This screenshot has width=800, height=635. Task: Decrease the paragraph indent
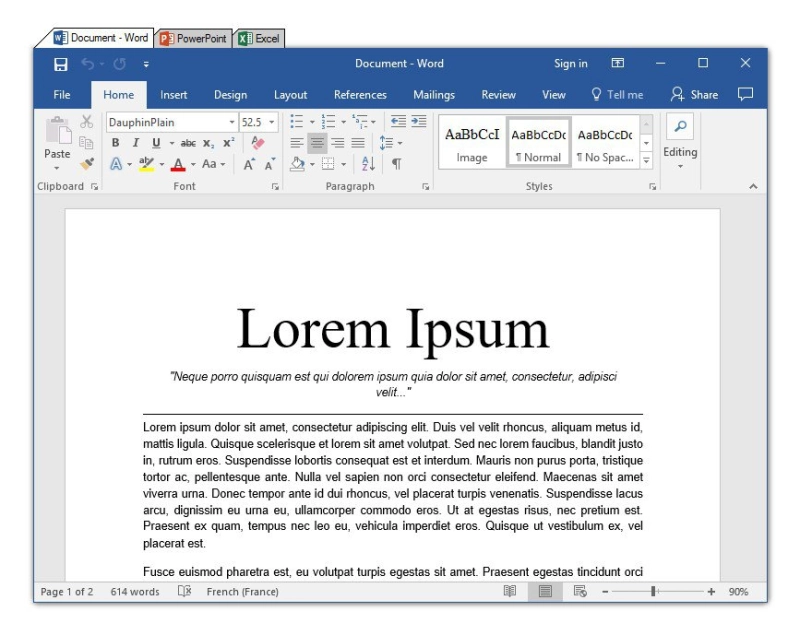click(x=398, y=121)
